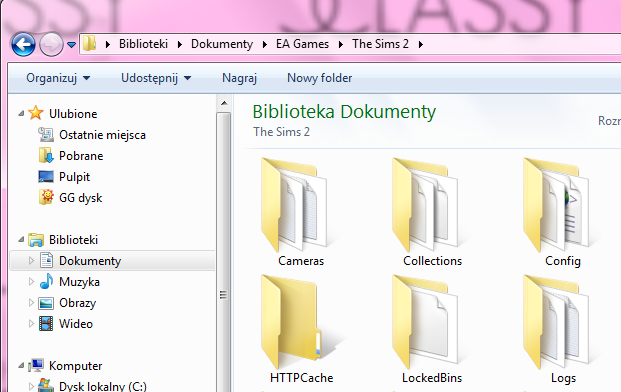Viewport: 621px width, 392px height.
Task: Open Ostatnie miejsca icon in favorites
Action: click(x=46, y=135)
